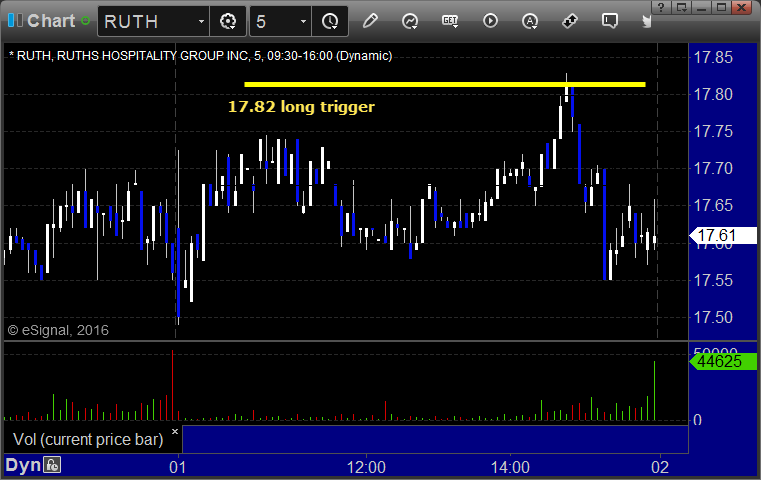Click the 17.50 price axis label

click(x=713, y=317)
